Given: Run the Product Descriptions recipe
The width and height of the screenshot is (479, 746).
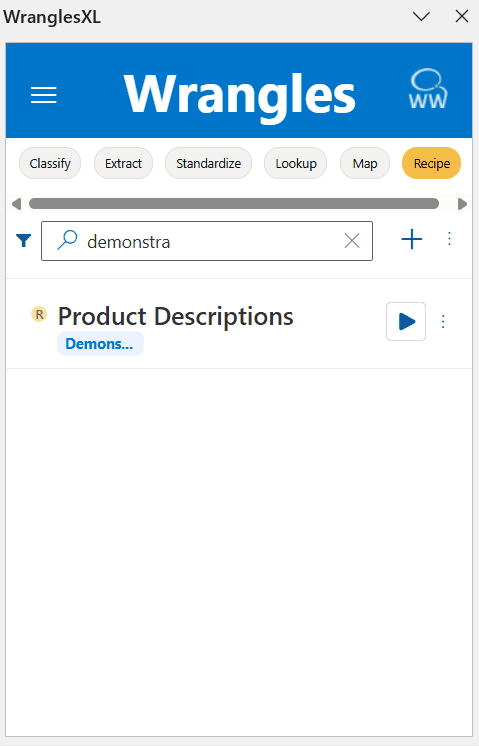Looking at the screenshot, I should pos(406,321).
